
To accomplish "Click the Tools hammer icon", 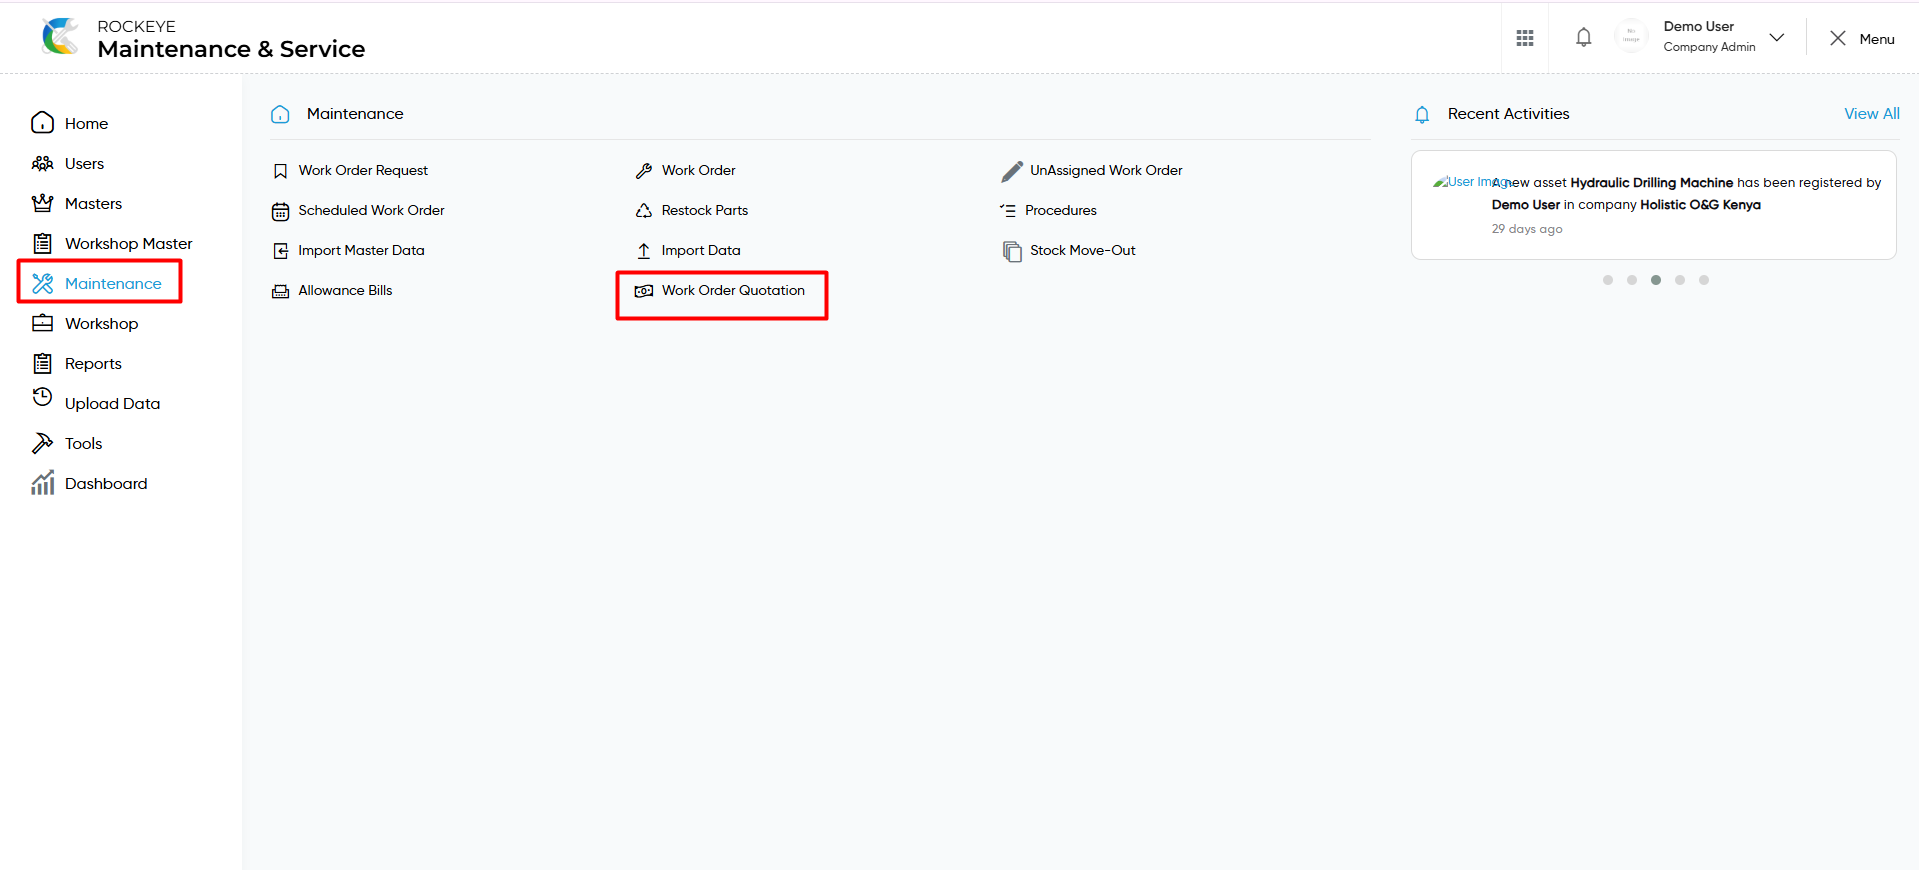I will coord(42,443).
